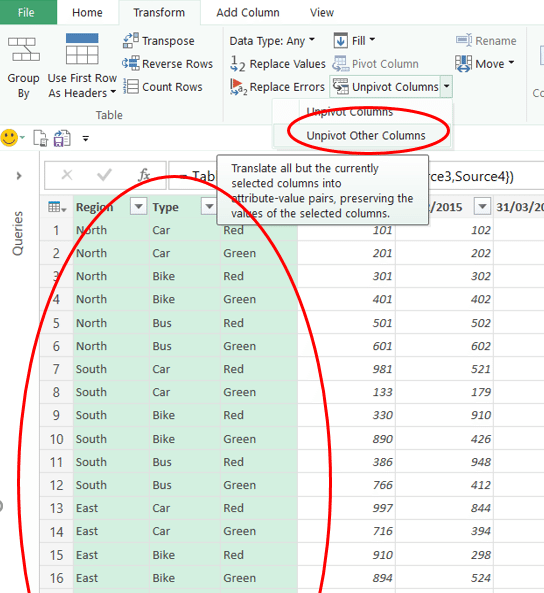This screenshot has width=544, height=593.
Task: Select row number 8
Action: (56, 392)
